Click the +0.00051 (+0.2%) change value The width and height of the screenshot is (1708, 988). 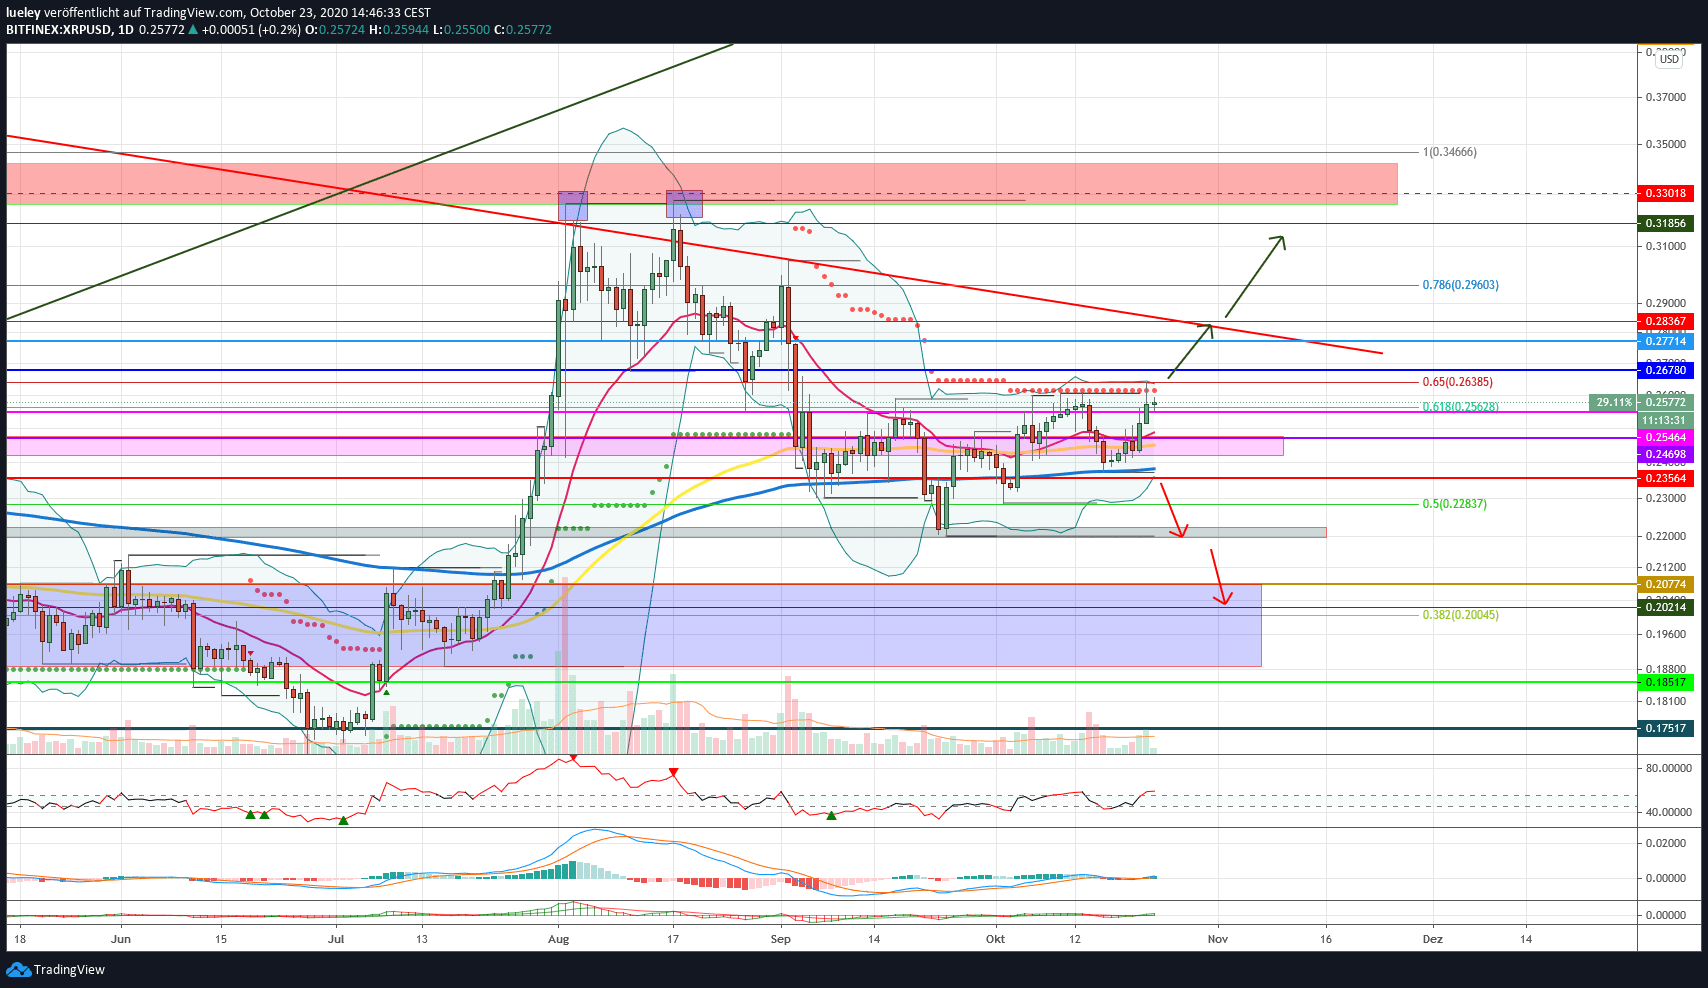[251, 30]
